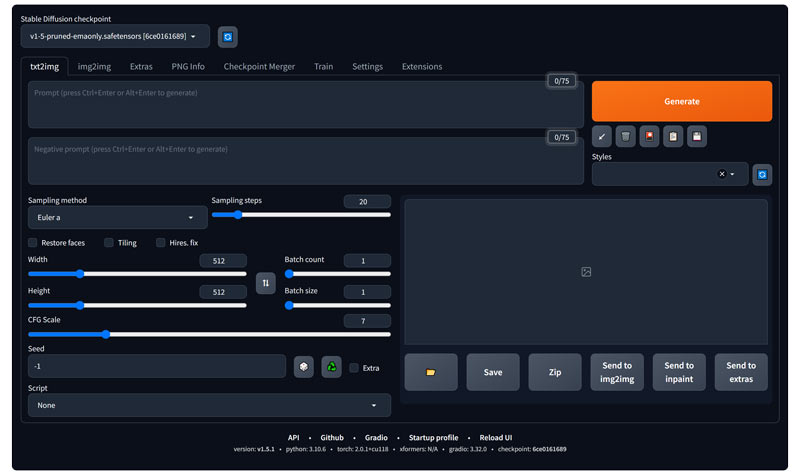This screenshot has width=800, height=475.
Task: Click the CFG Scale slider
Action: coord(209,334)
